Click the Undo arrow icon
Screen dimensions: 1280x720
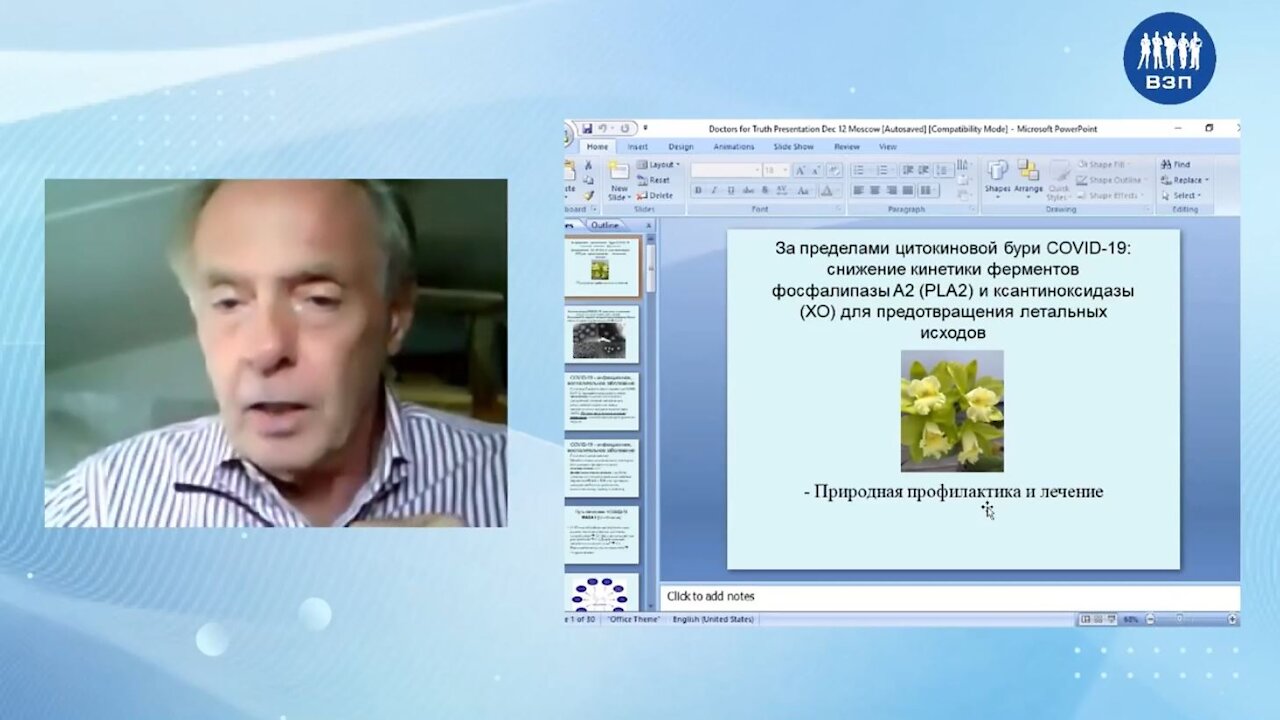pyautogui.click(x=602, y=129)
